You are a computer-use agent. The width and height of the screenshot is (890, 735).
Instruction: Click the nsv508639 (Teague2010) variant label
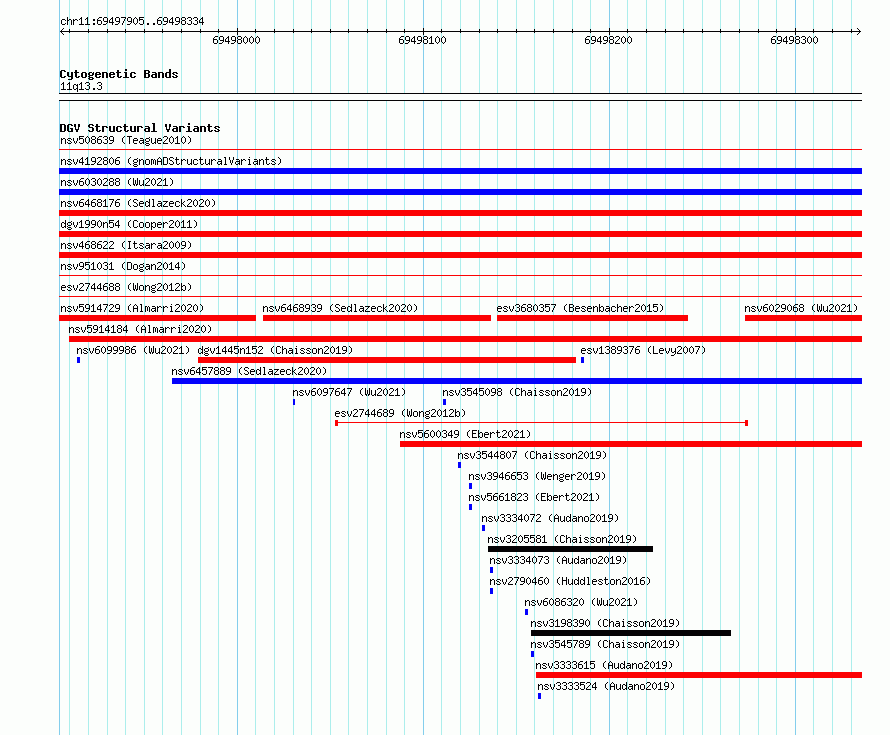tap(126, 140)
